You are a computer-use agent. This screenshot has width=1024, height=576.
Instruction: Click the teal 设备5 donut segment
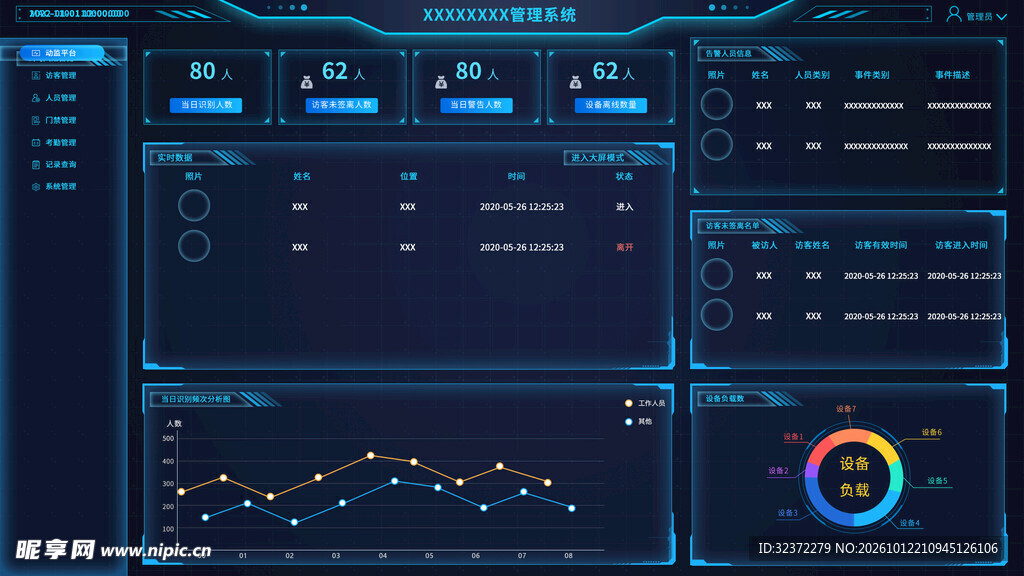[895, 476]
